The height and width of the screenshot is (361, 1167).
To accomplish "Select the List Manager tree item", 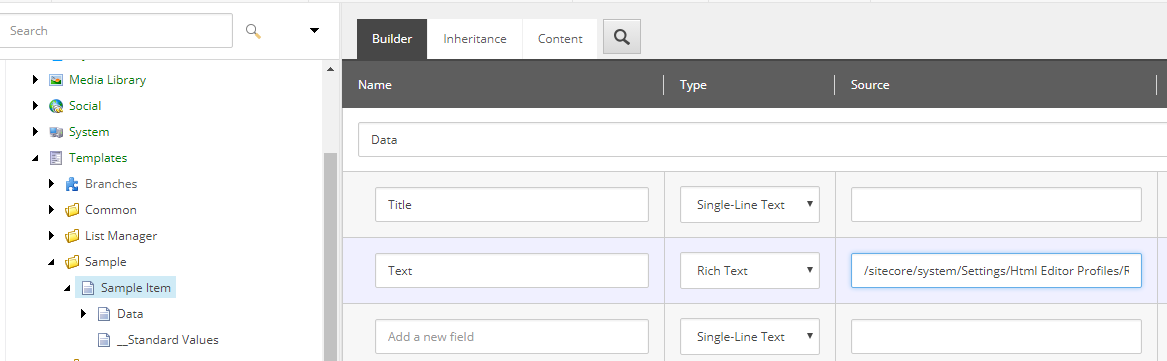I will [x=121, y=236].
